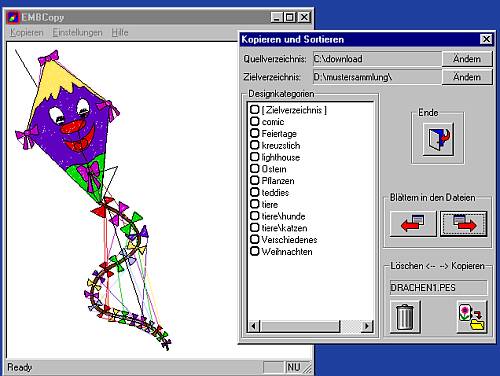
Task: Delete file using trash can icon
Action: 405,317
